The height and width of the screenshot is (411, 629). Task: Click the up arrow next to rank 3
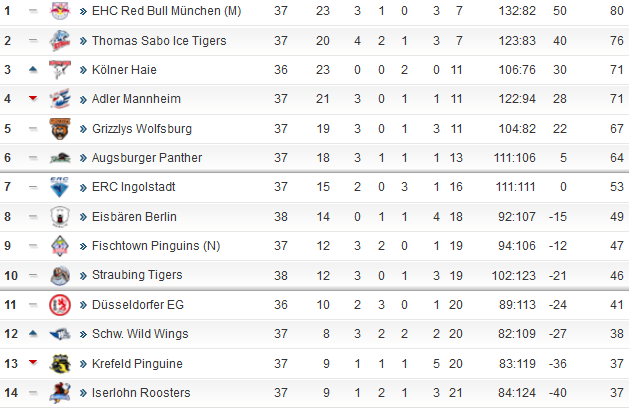click(x=33, y=70)
